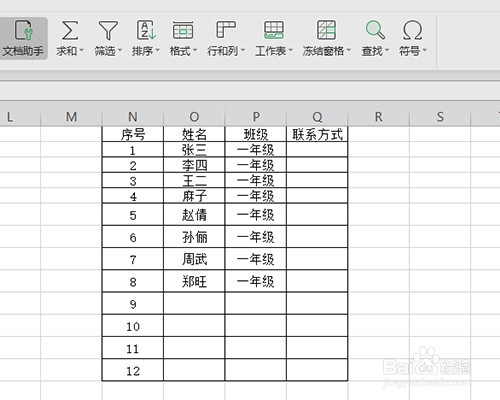The height and width of the screenshot is (400, 500).
Task: Select the 序号 header cell
Action: tap(133, 134)
